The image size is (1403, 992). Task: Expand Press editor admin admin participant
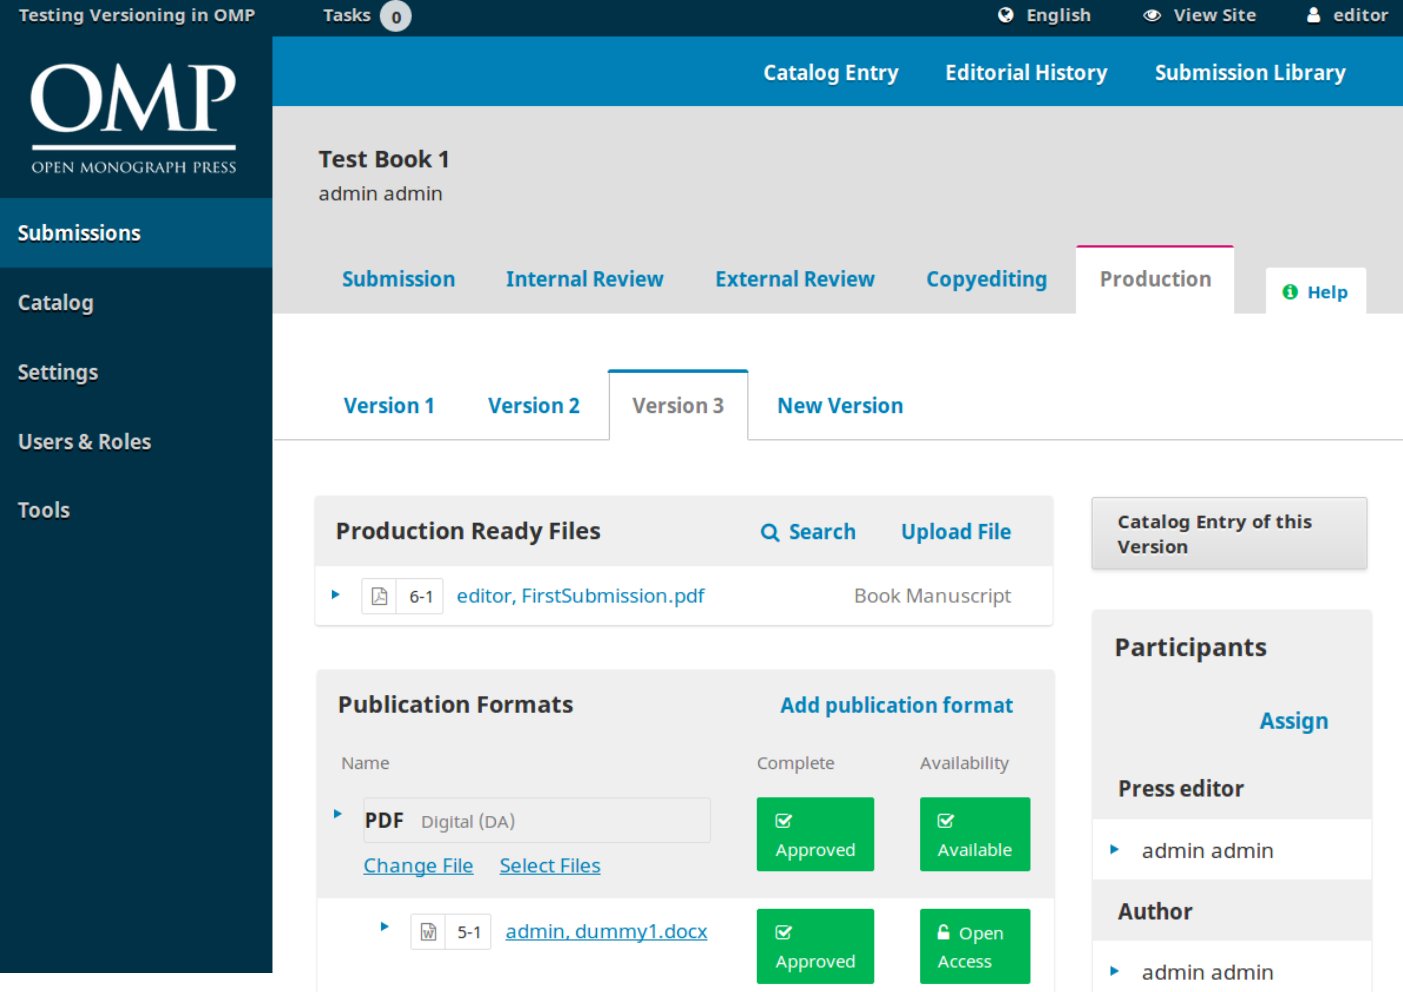1115,850
